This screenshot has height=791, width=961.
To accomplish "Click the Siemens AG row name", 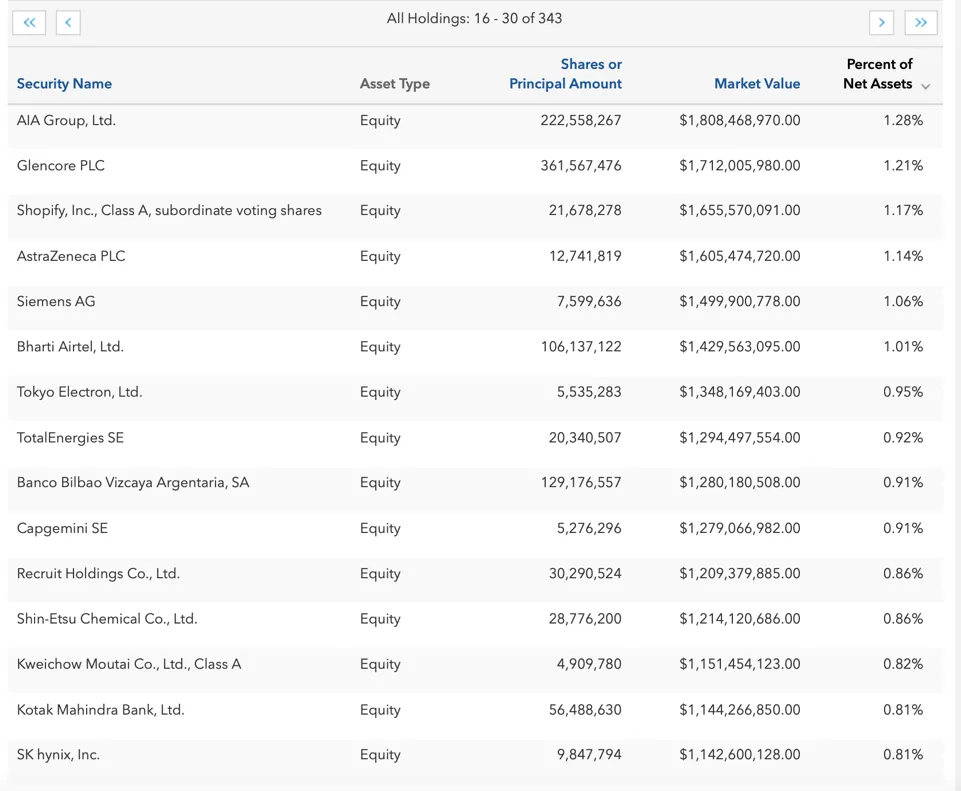I will tap(56, 301).
